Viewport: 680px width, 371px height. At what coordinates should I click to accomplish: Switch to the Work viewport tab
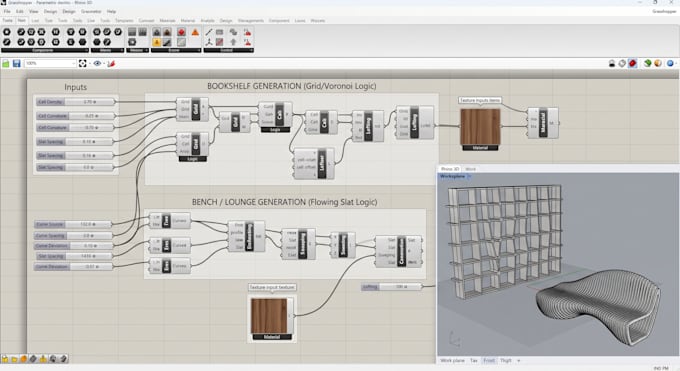click(471, 169)
